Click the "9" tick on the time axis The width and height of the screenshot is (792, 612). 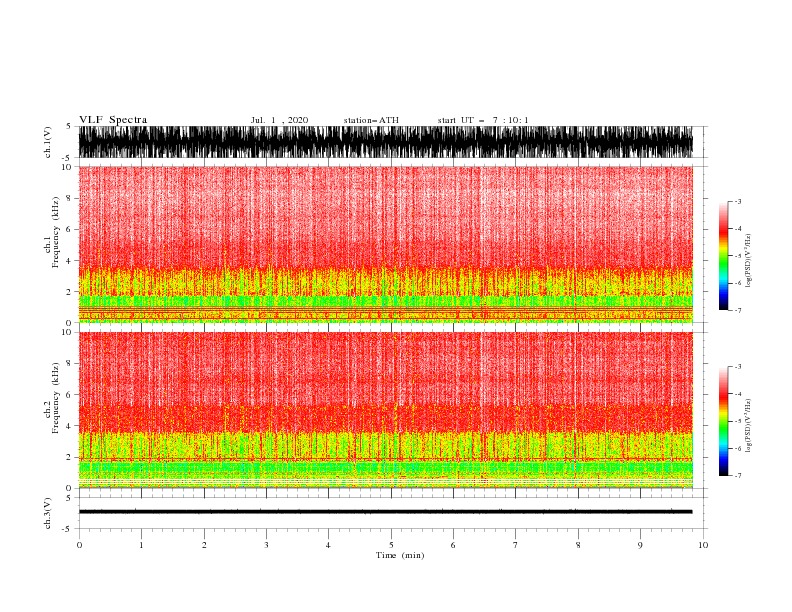(640, 545)
